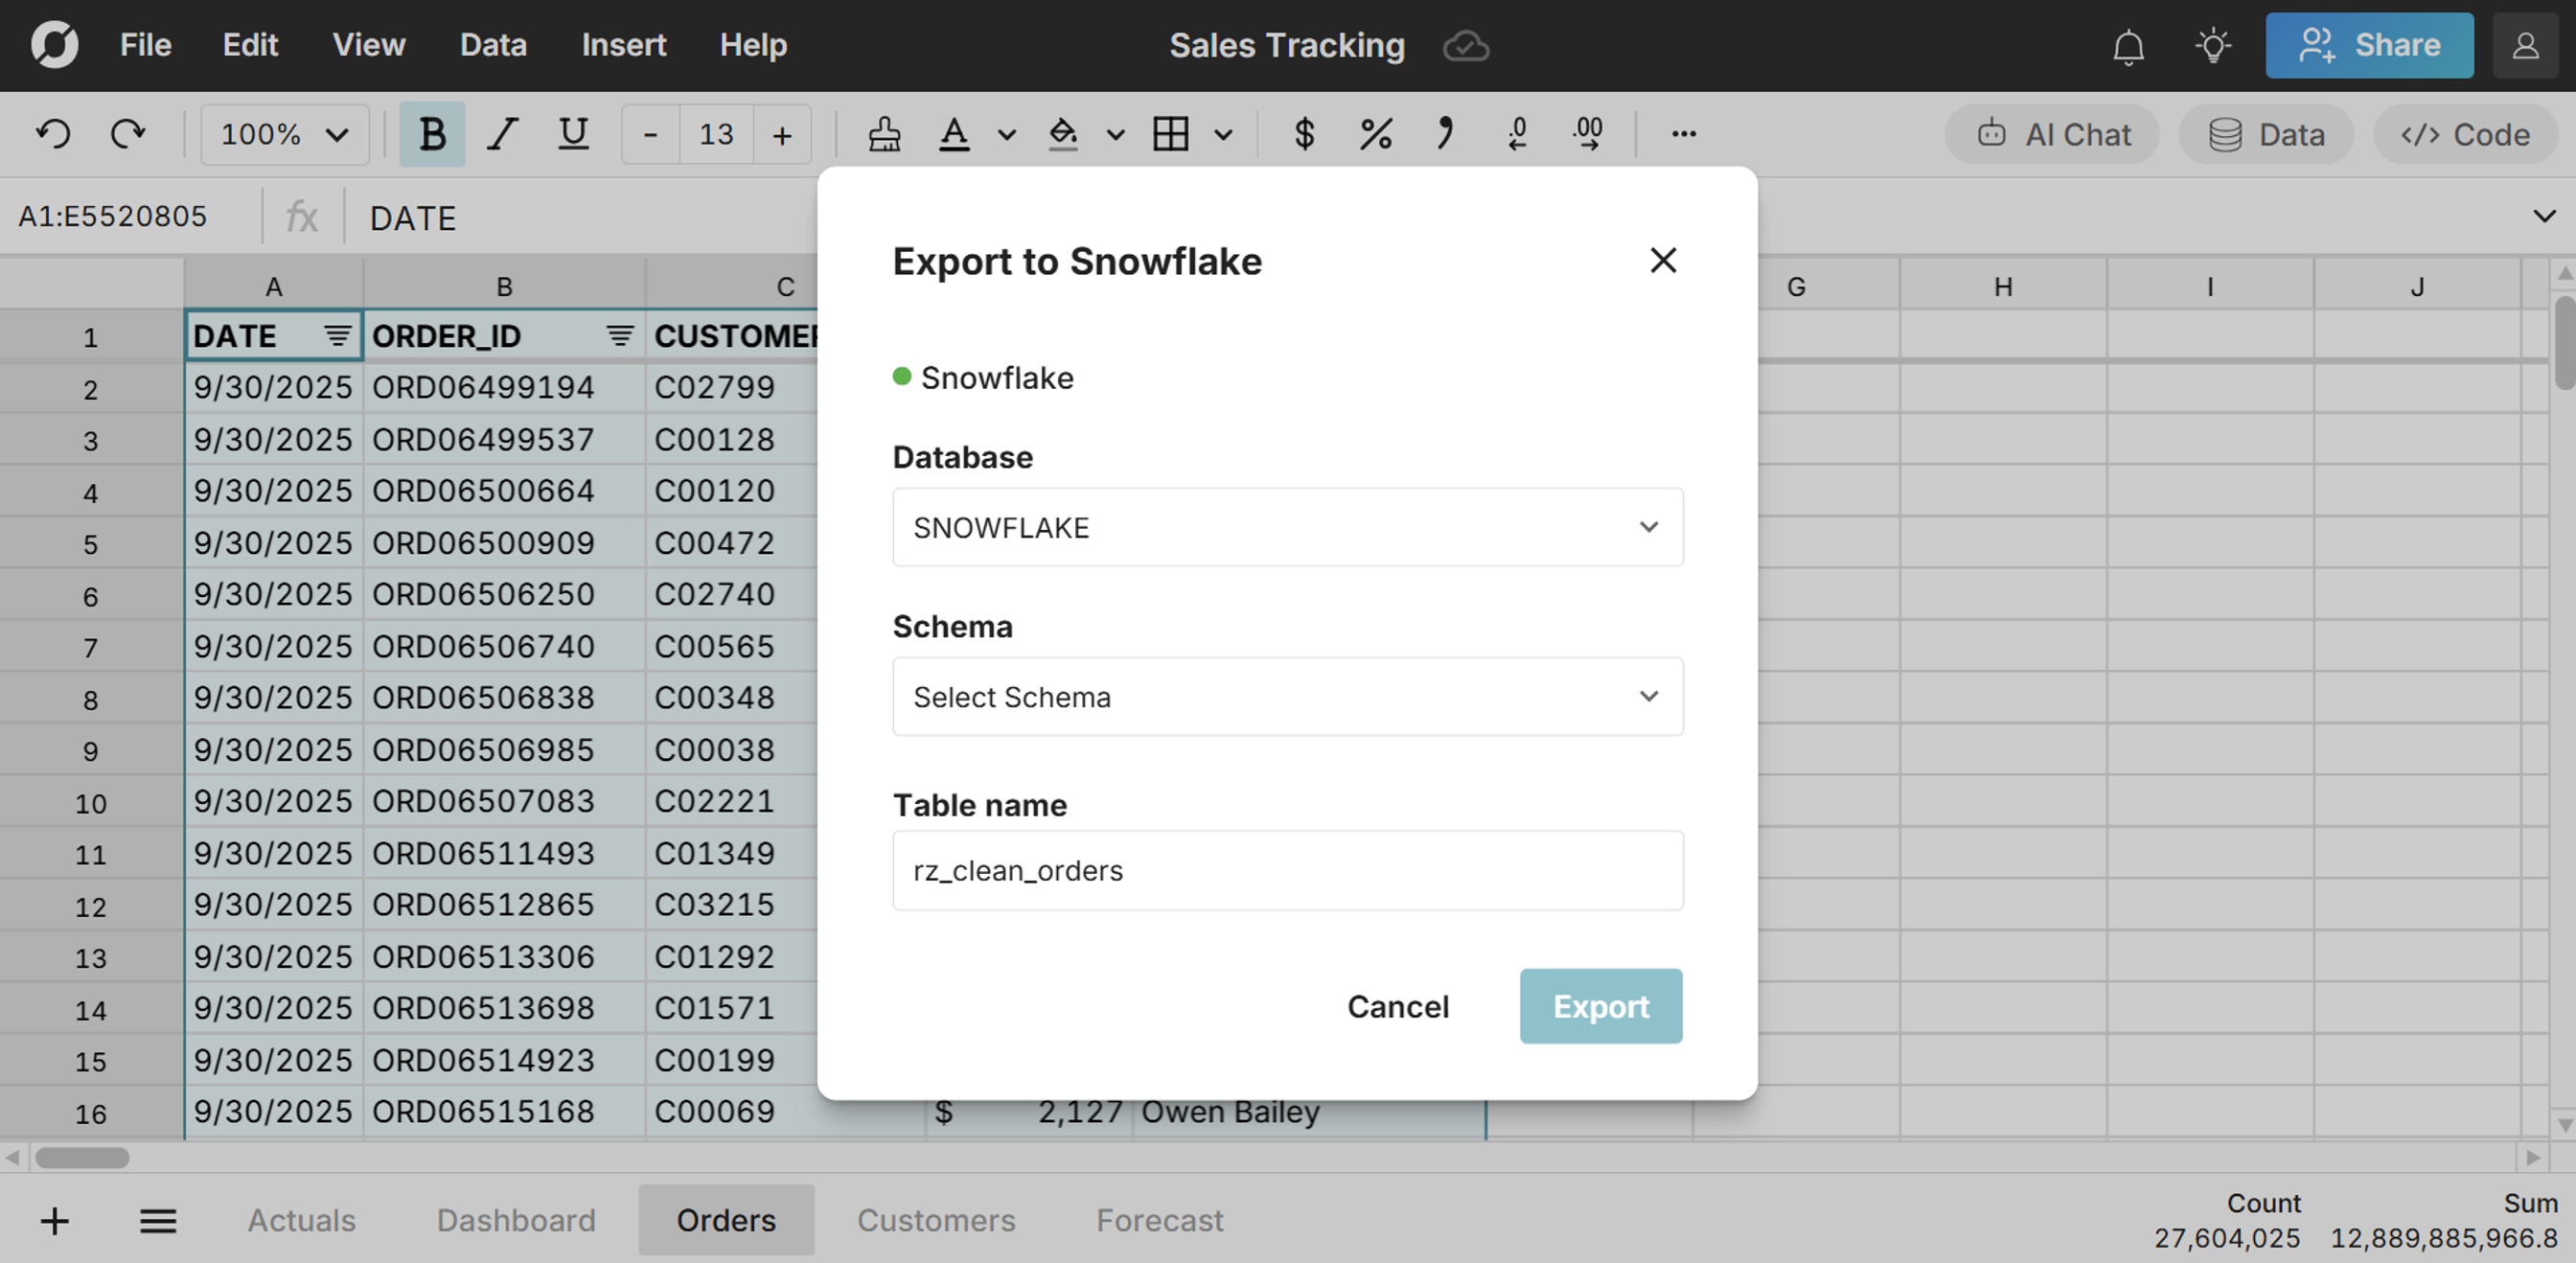
Task: Toggle italic formatting
Action: coord(502,134)
